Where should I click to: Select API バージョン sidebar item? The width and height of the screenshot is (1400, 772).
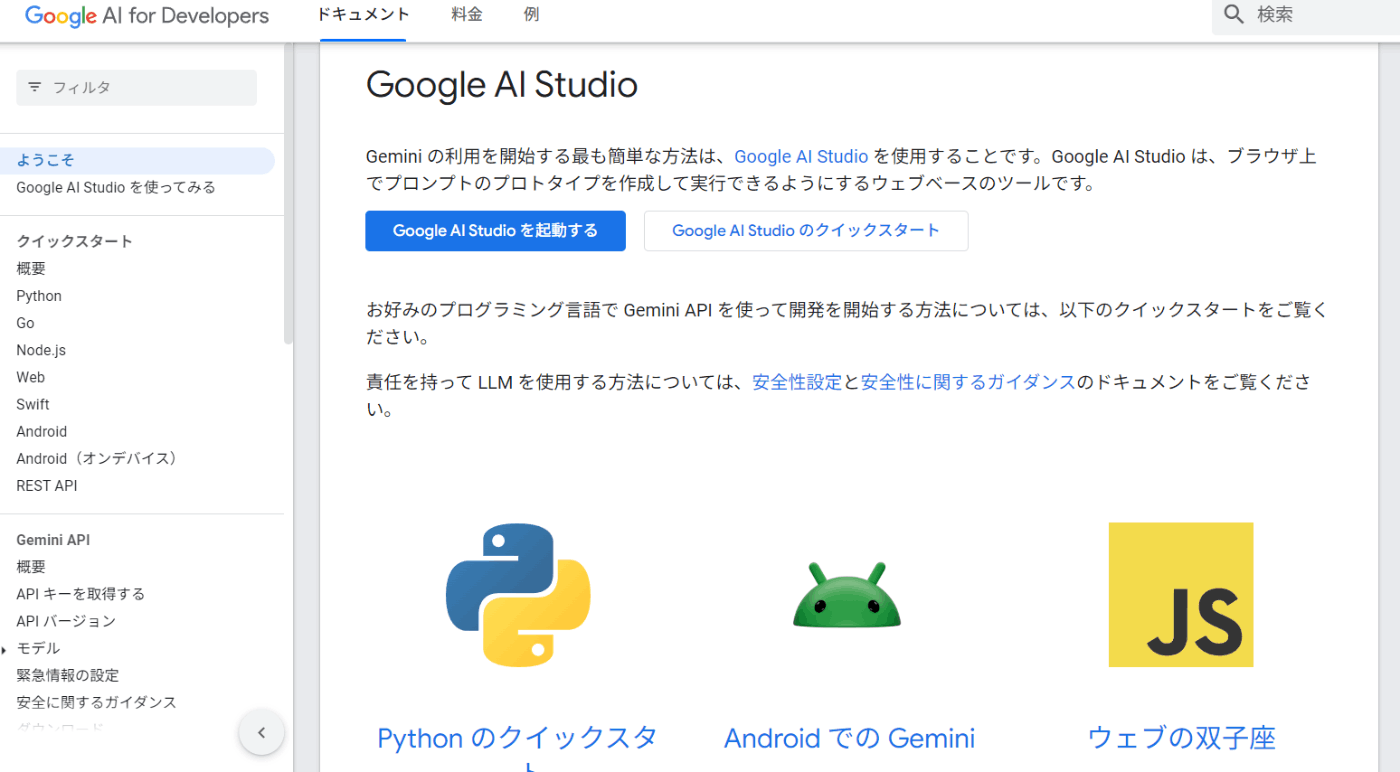tap(66, 621)
